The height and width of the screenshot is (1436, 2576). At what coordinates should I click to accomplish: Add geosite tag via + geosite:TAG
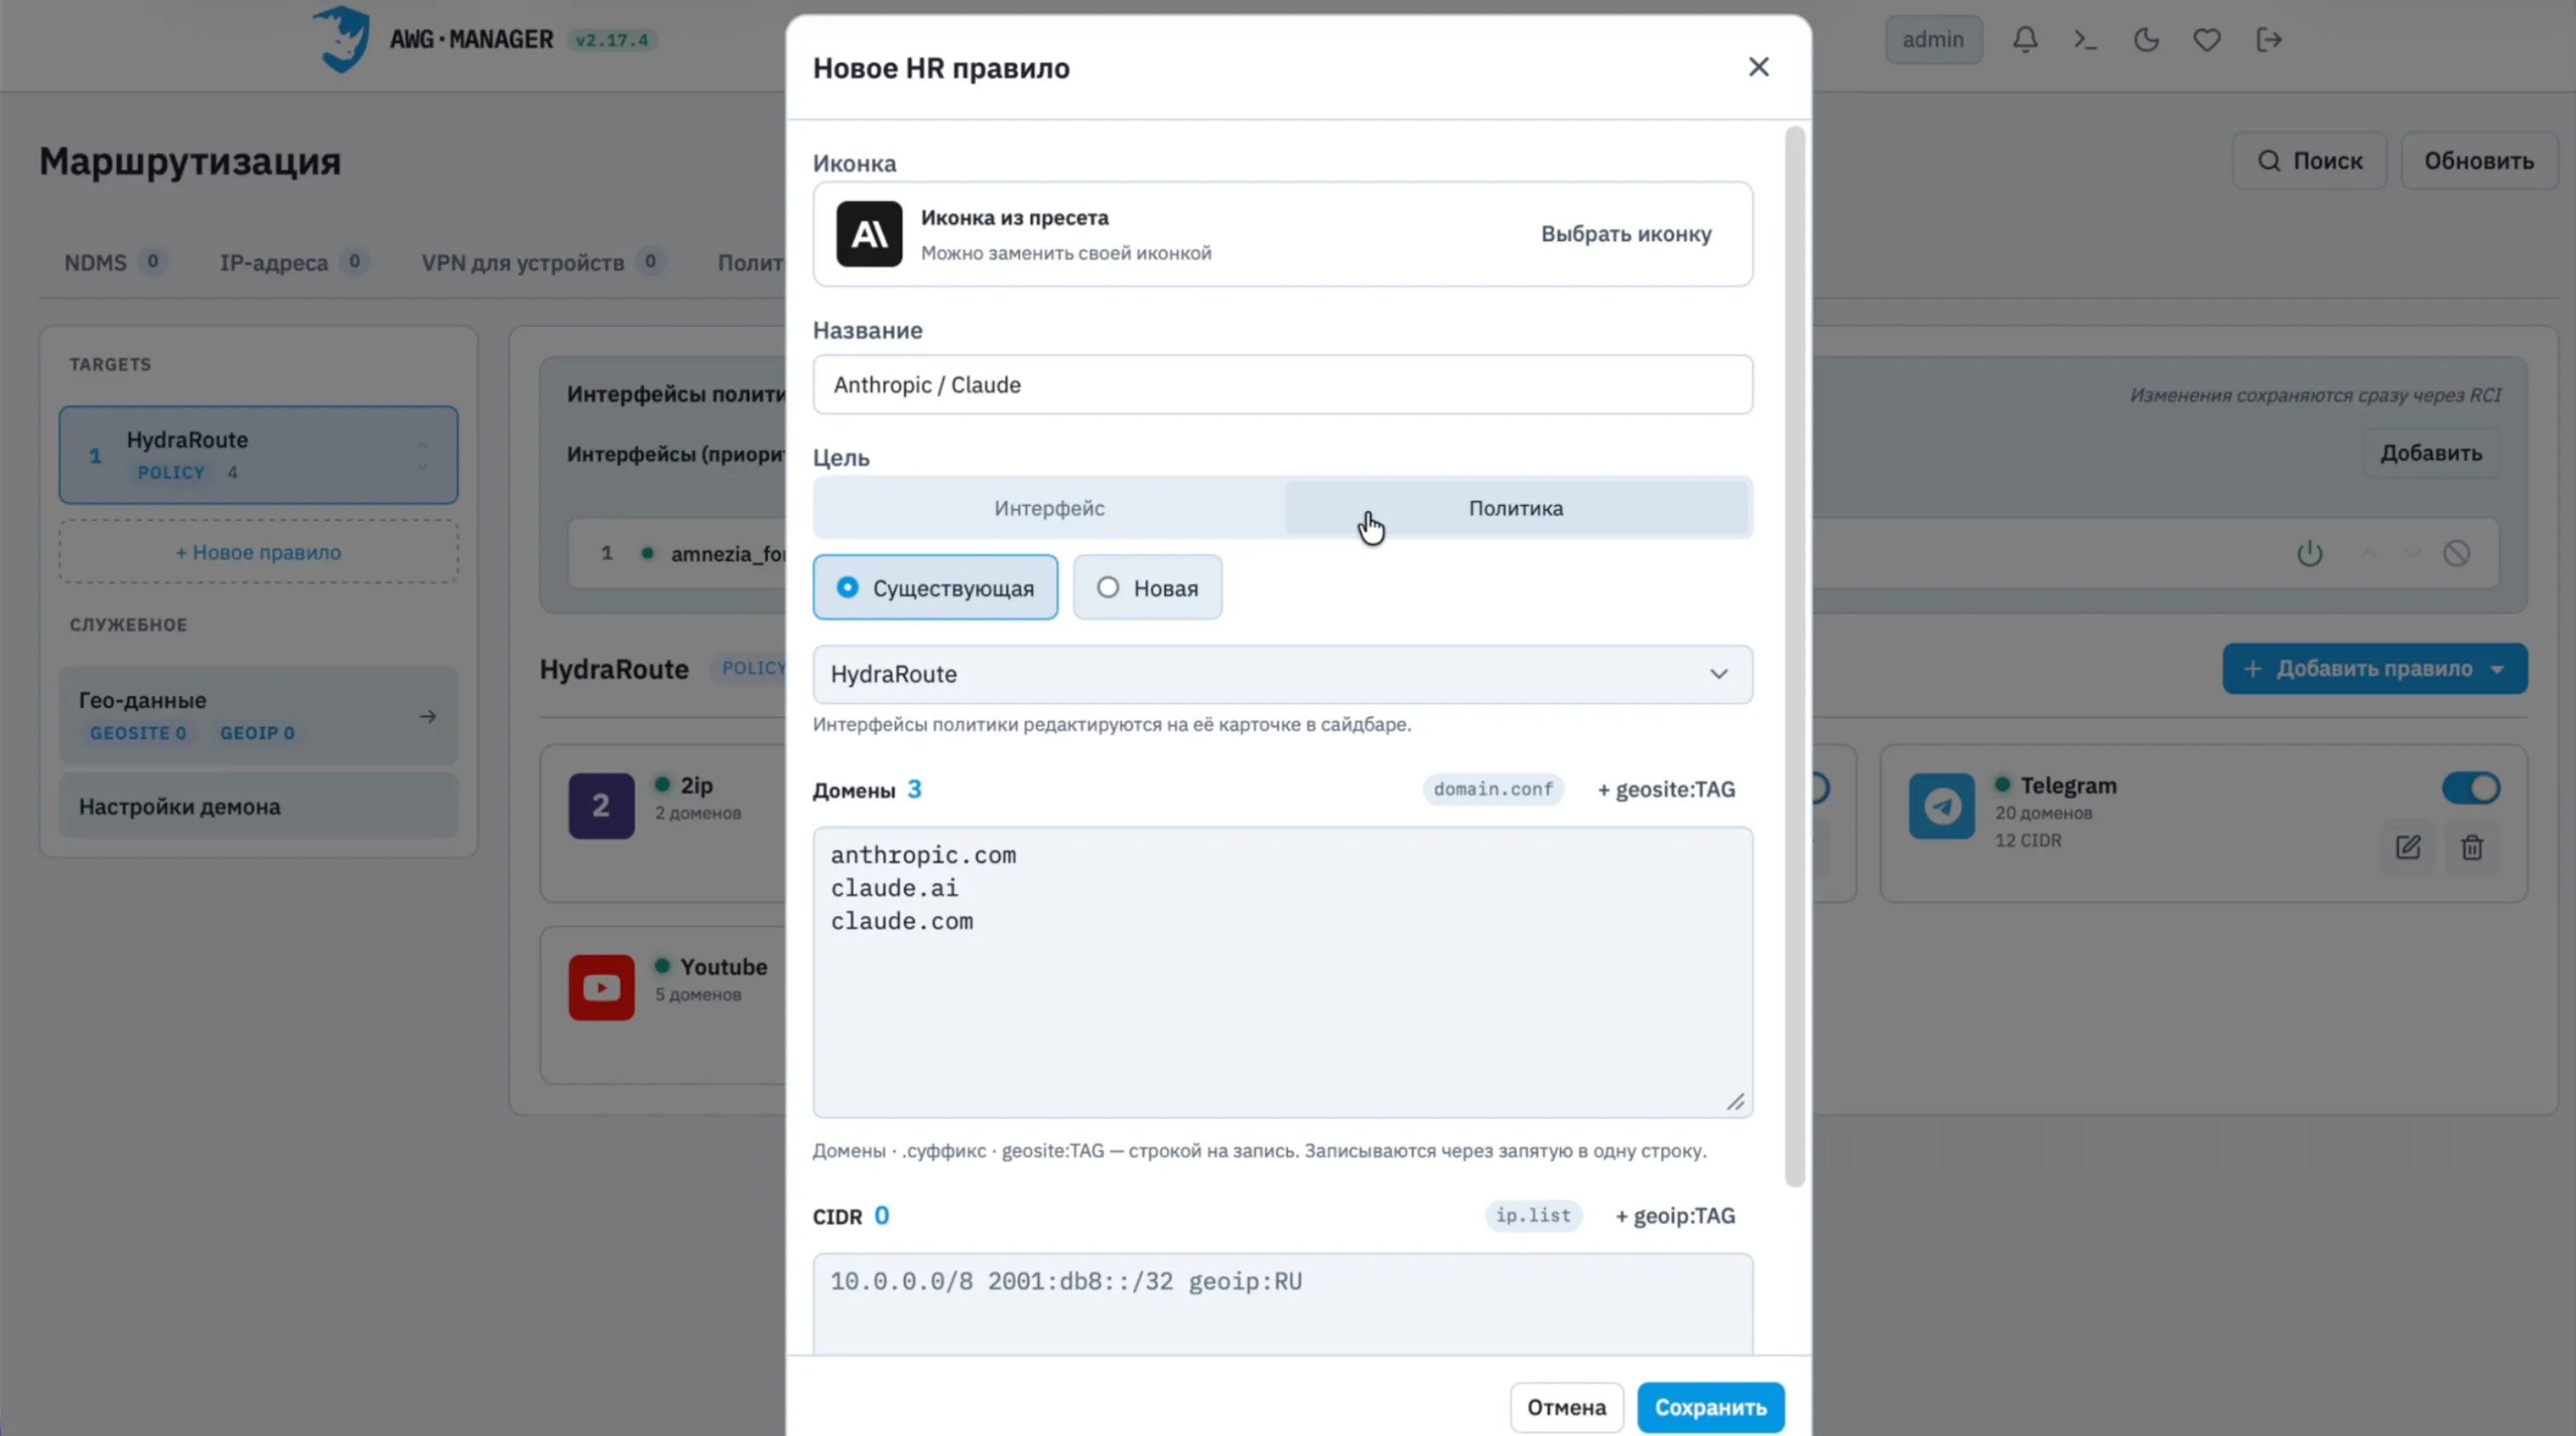tap(1666, 789)
